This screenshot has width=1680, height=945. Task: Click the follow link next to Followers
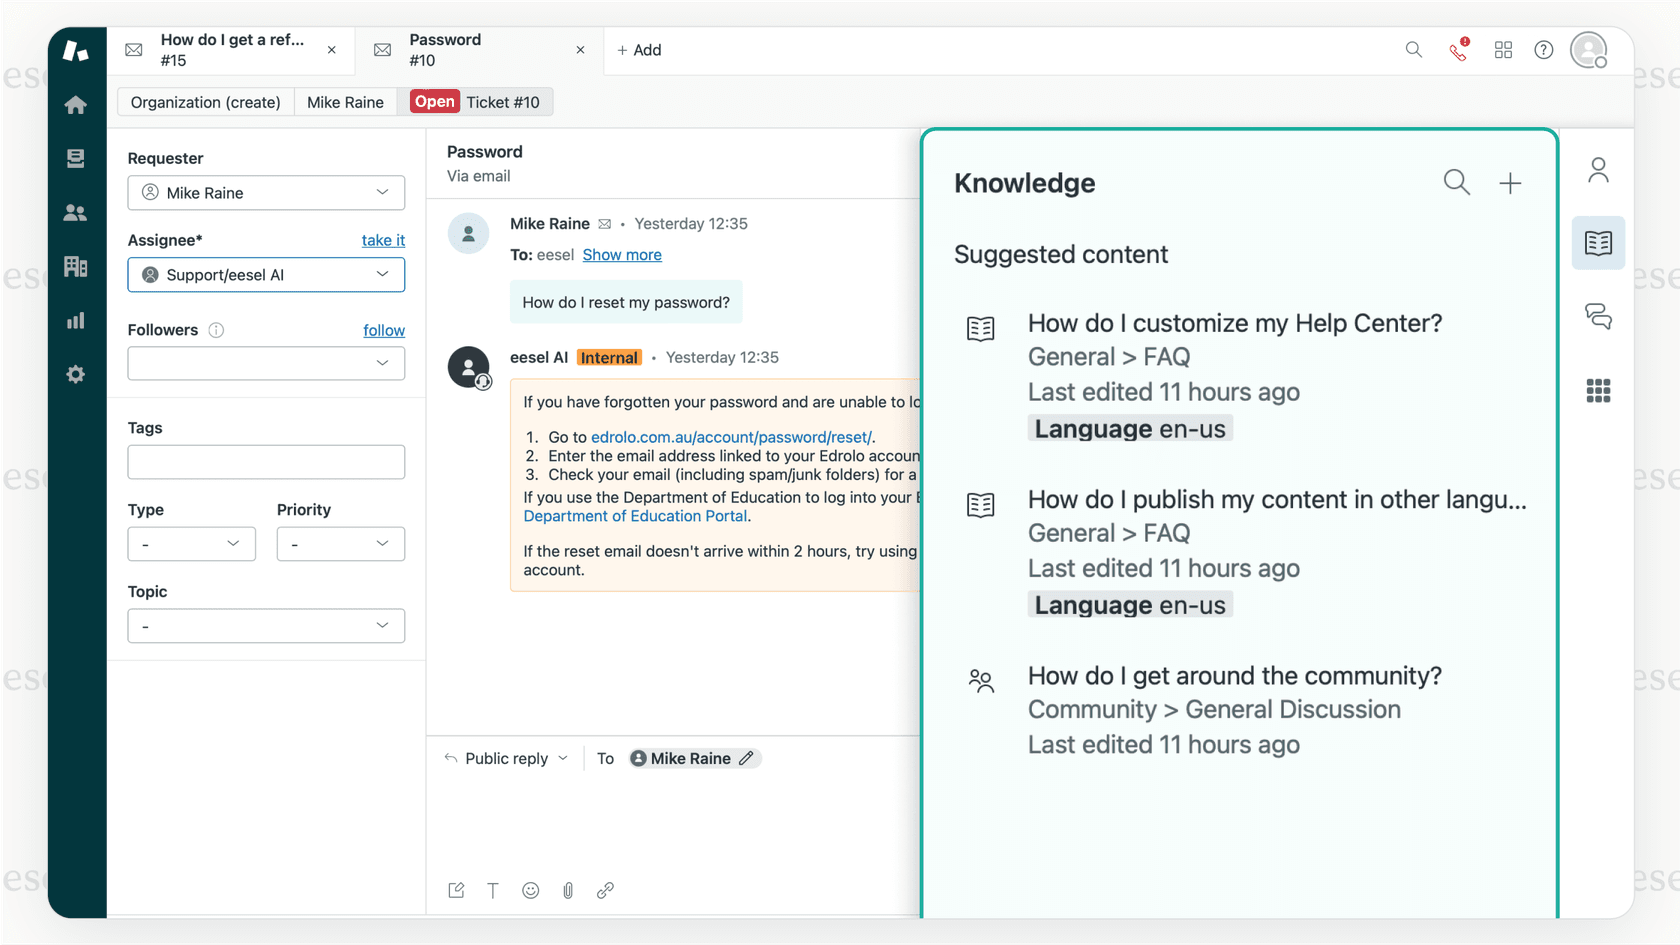click(x=384, y=330)
